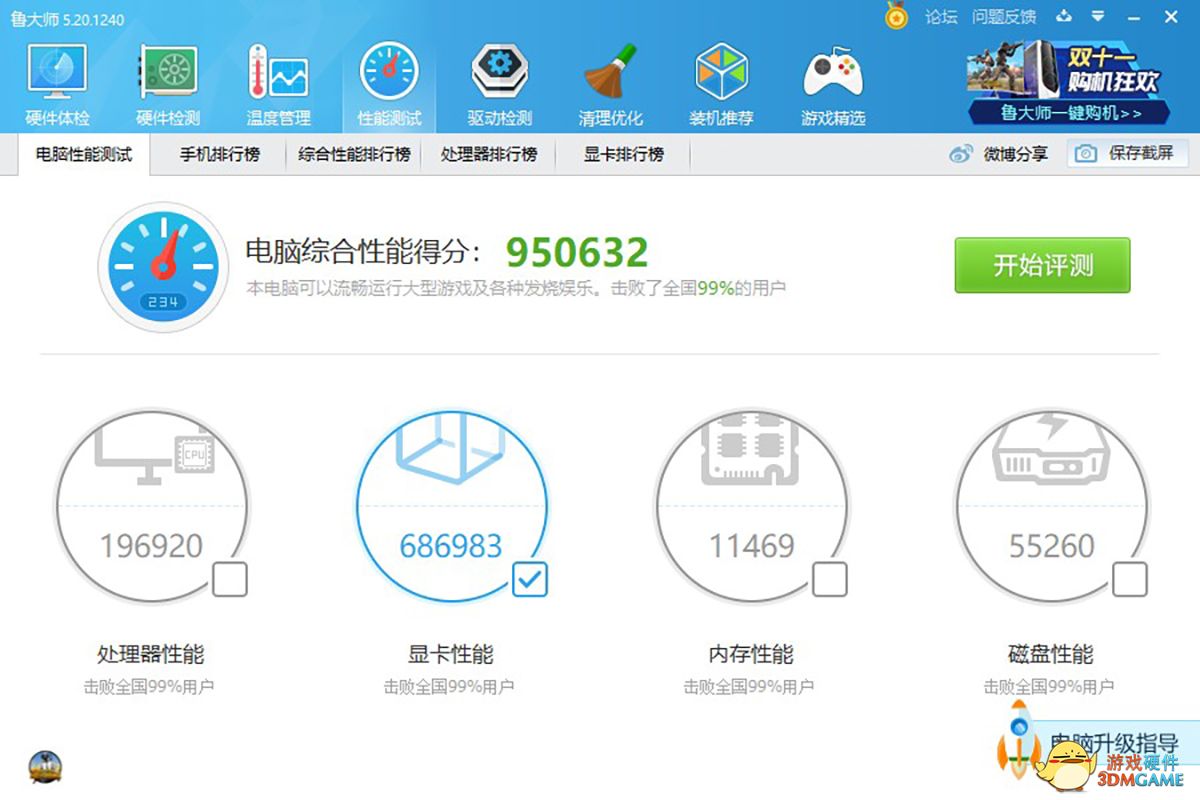Screen dimensions: 1200x800
Task: Share results via 微博分享
Action: coord(998,154)
